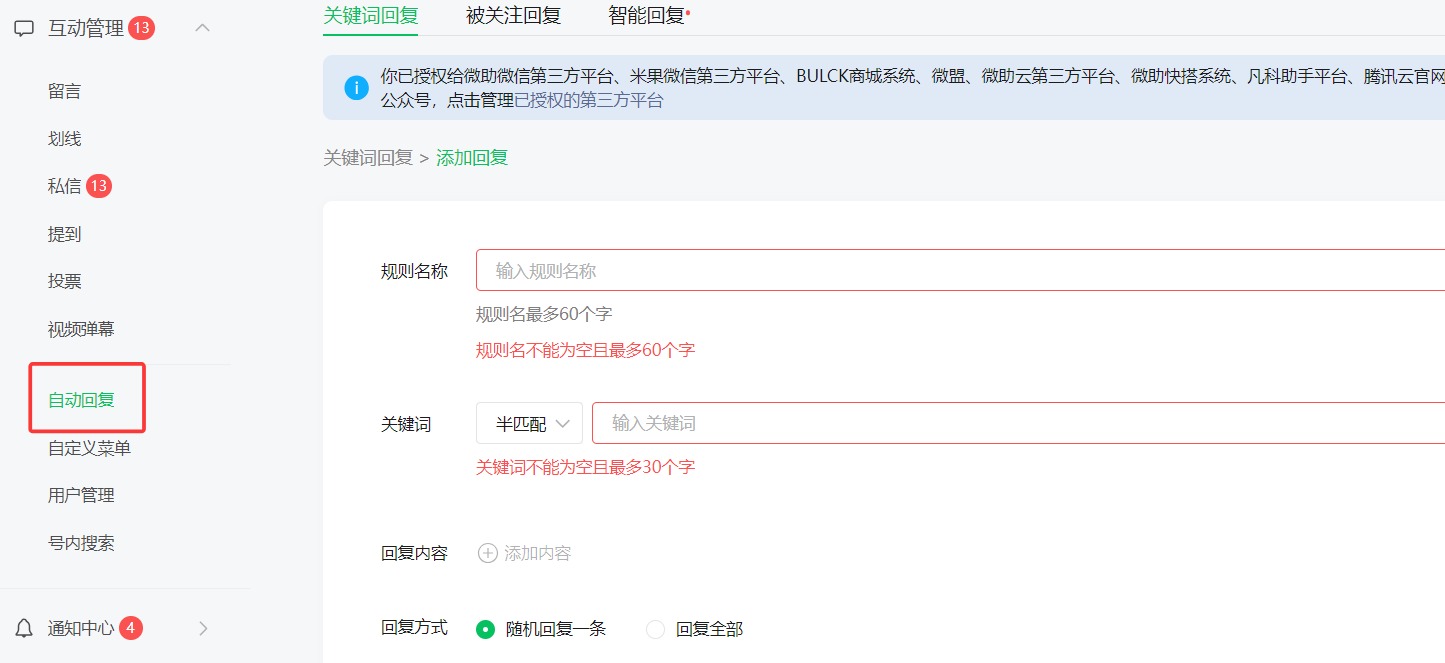Select 随机回复一条 reply mode
The width and height of the screenshot is (1445, 663).
(x=486, y=629)
